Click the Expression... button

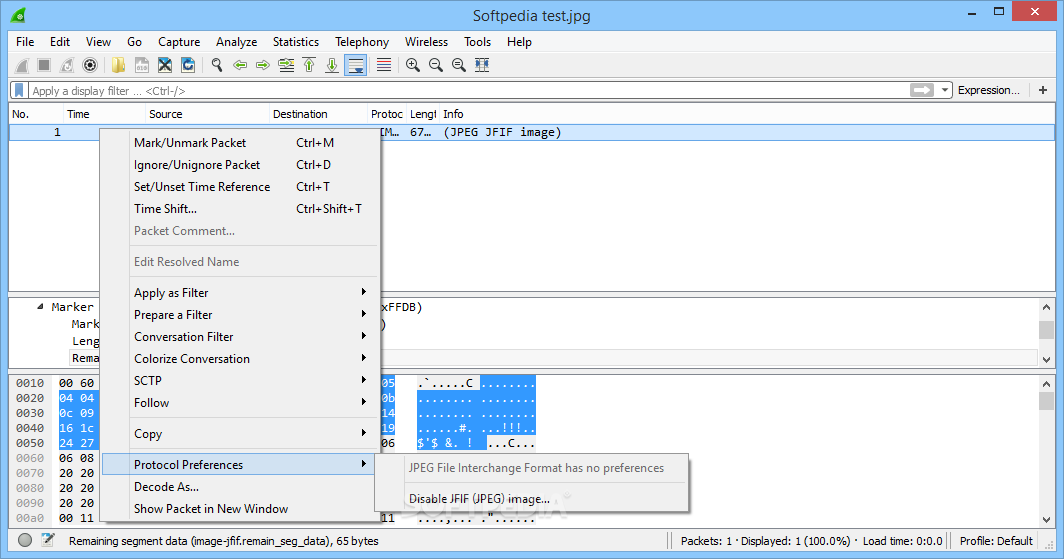coord(988,90)
